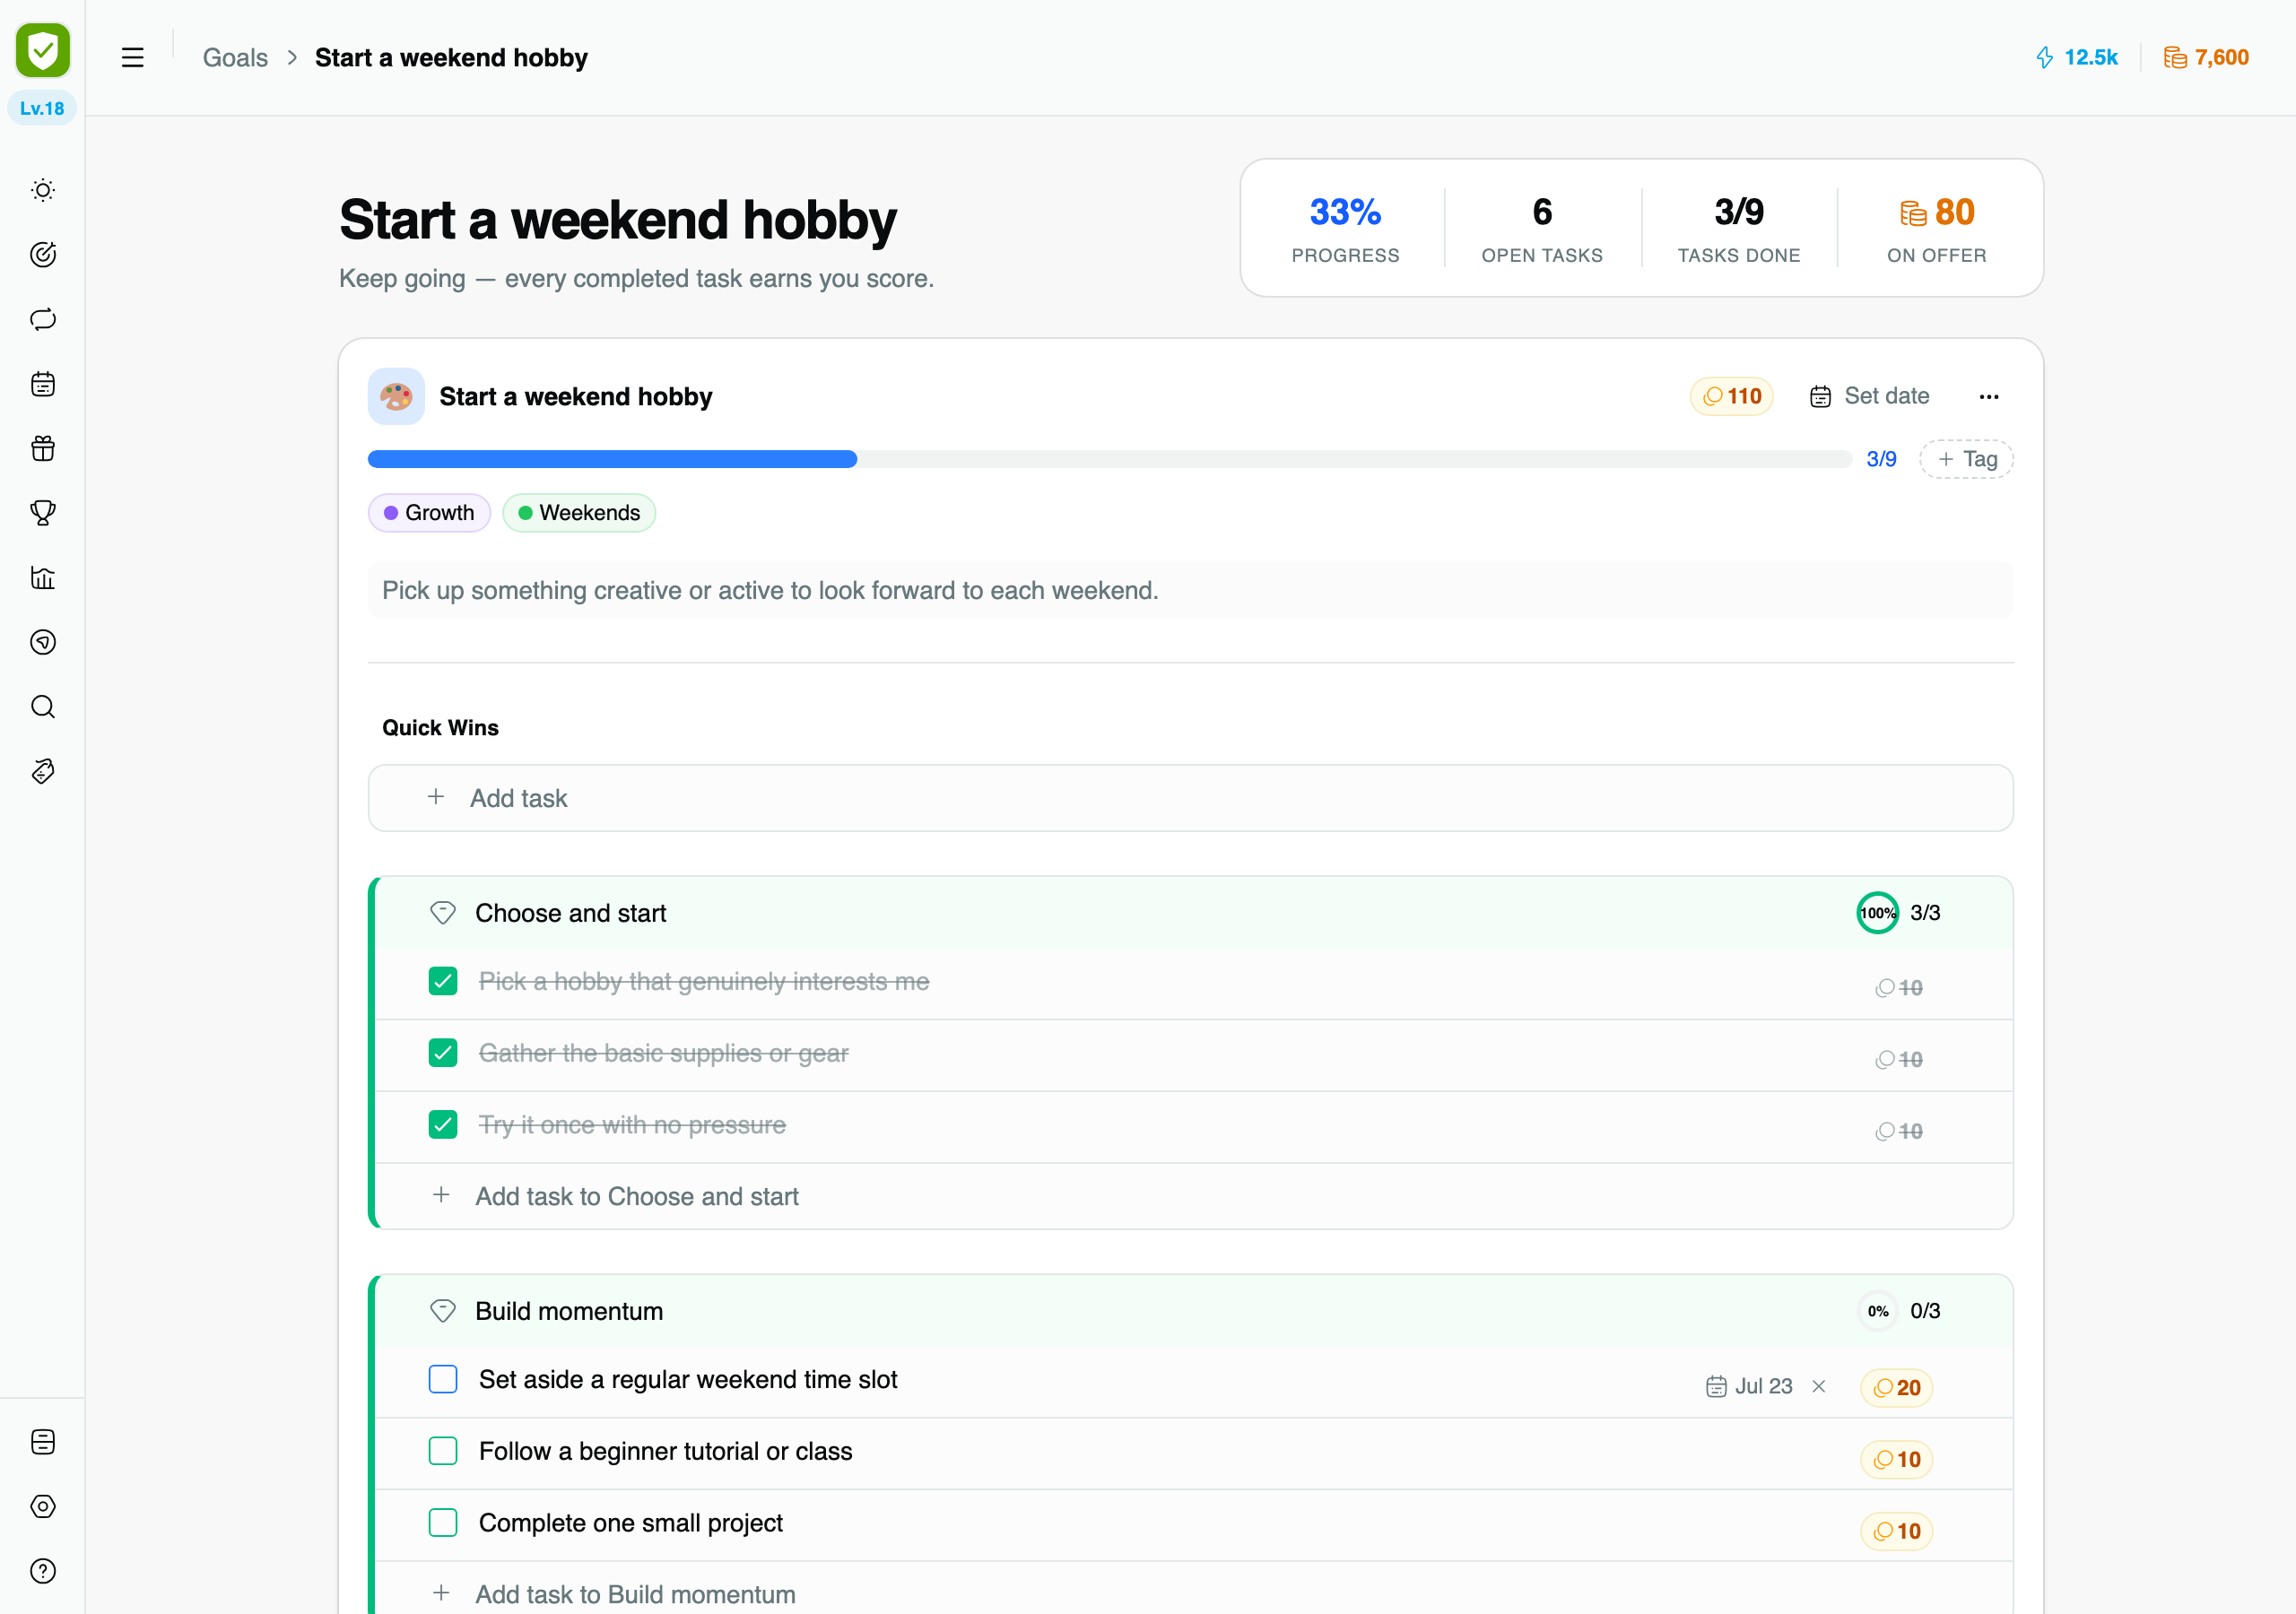Open the Jul 23 due date picker
Image resolution: width=2296 pixels, height=1614 pixels.
1749,1386
